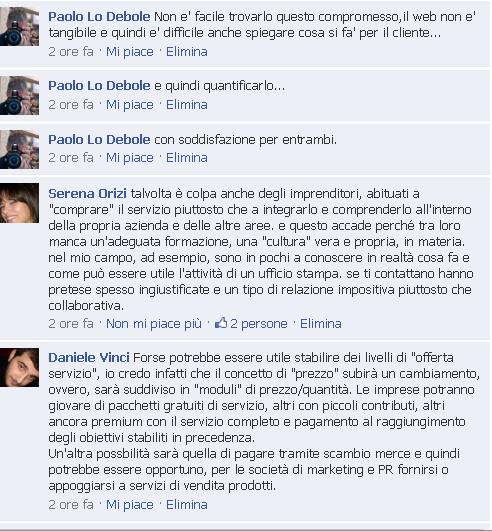Like Daniele Vinci's comment
This screenshot has height=531, width=492.
(130, 505)
